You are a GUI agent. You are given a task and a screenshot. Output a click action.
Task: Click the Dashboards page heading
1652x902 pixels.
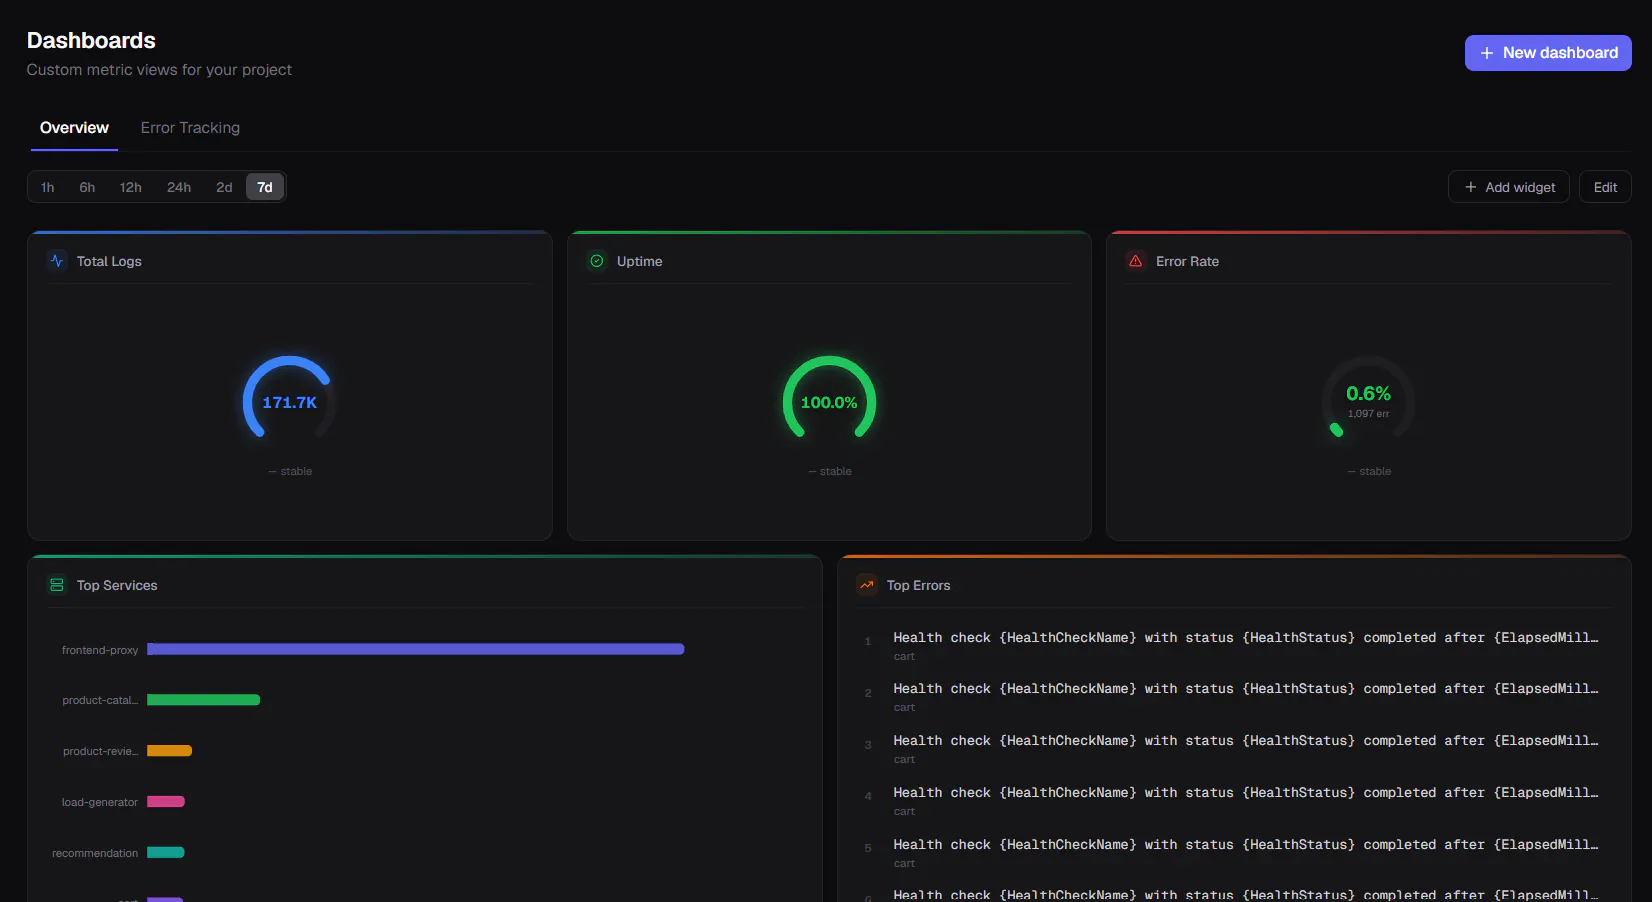click(91, 40)
